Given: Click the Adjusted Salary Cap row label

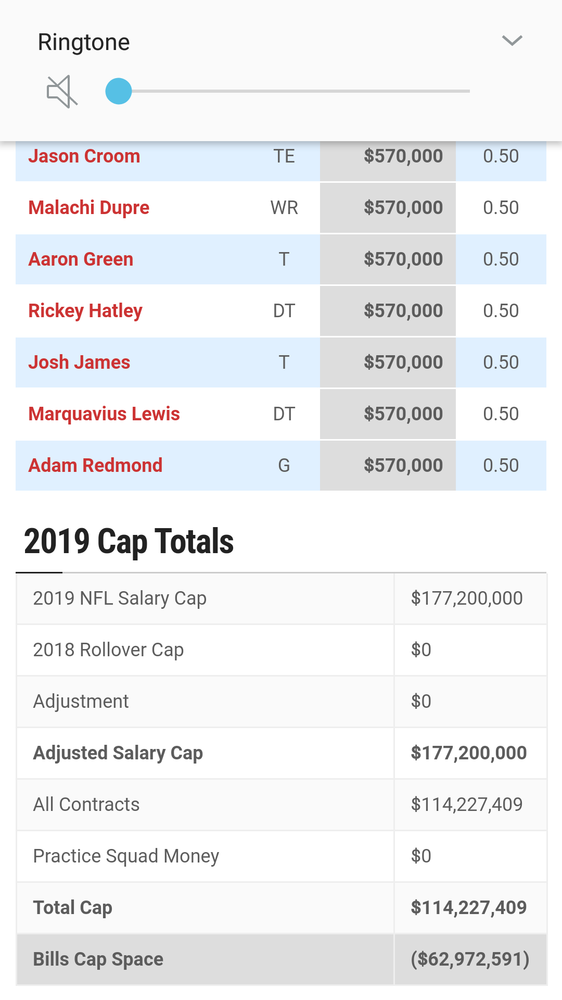Looking at the screenshot, I should tap(118, 753).
